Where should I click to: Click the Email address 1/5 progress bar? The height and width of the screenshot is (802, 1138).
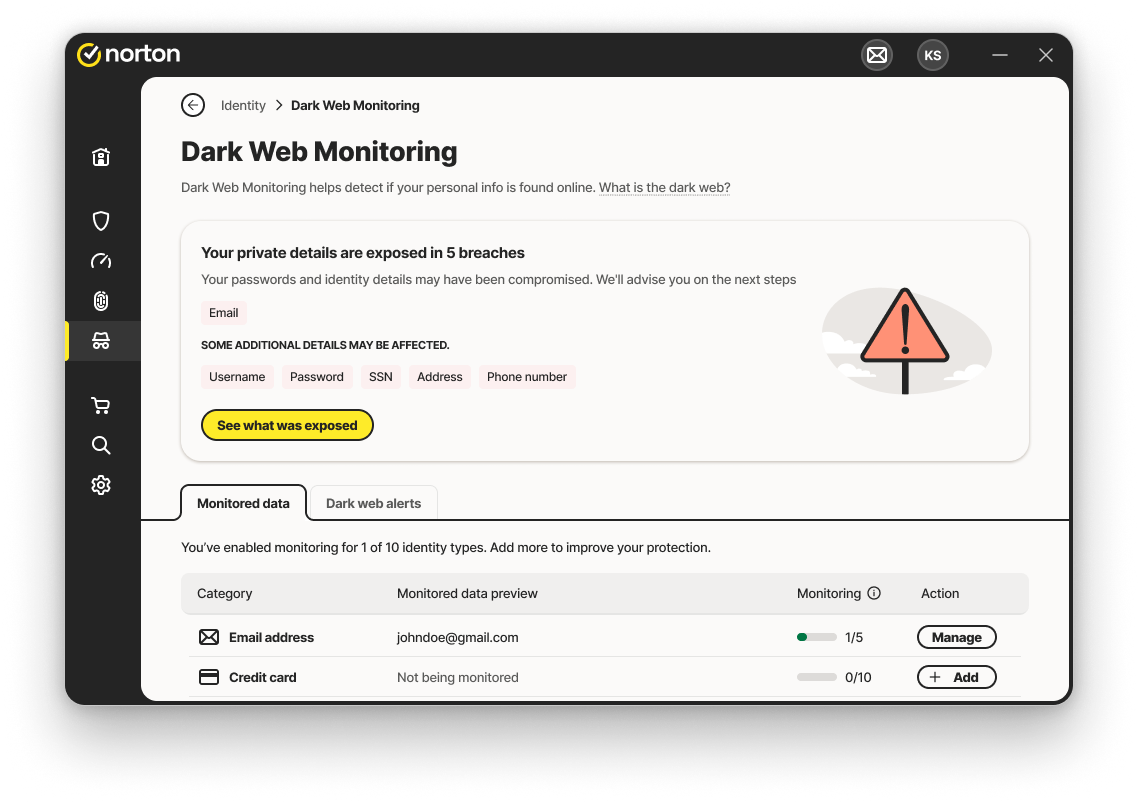point(816,637)
